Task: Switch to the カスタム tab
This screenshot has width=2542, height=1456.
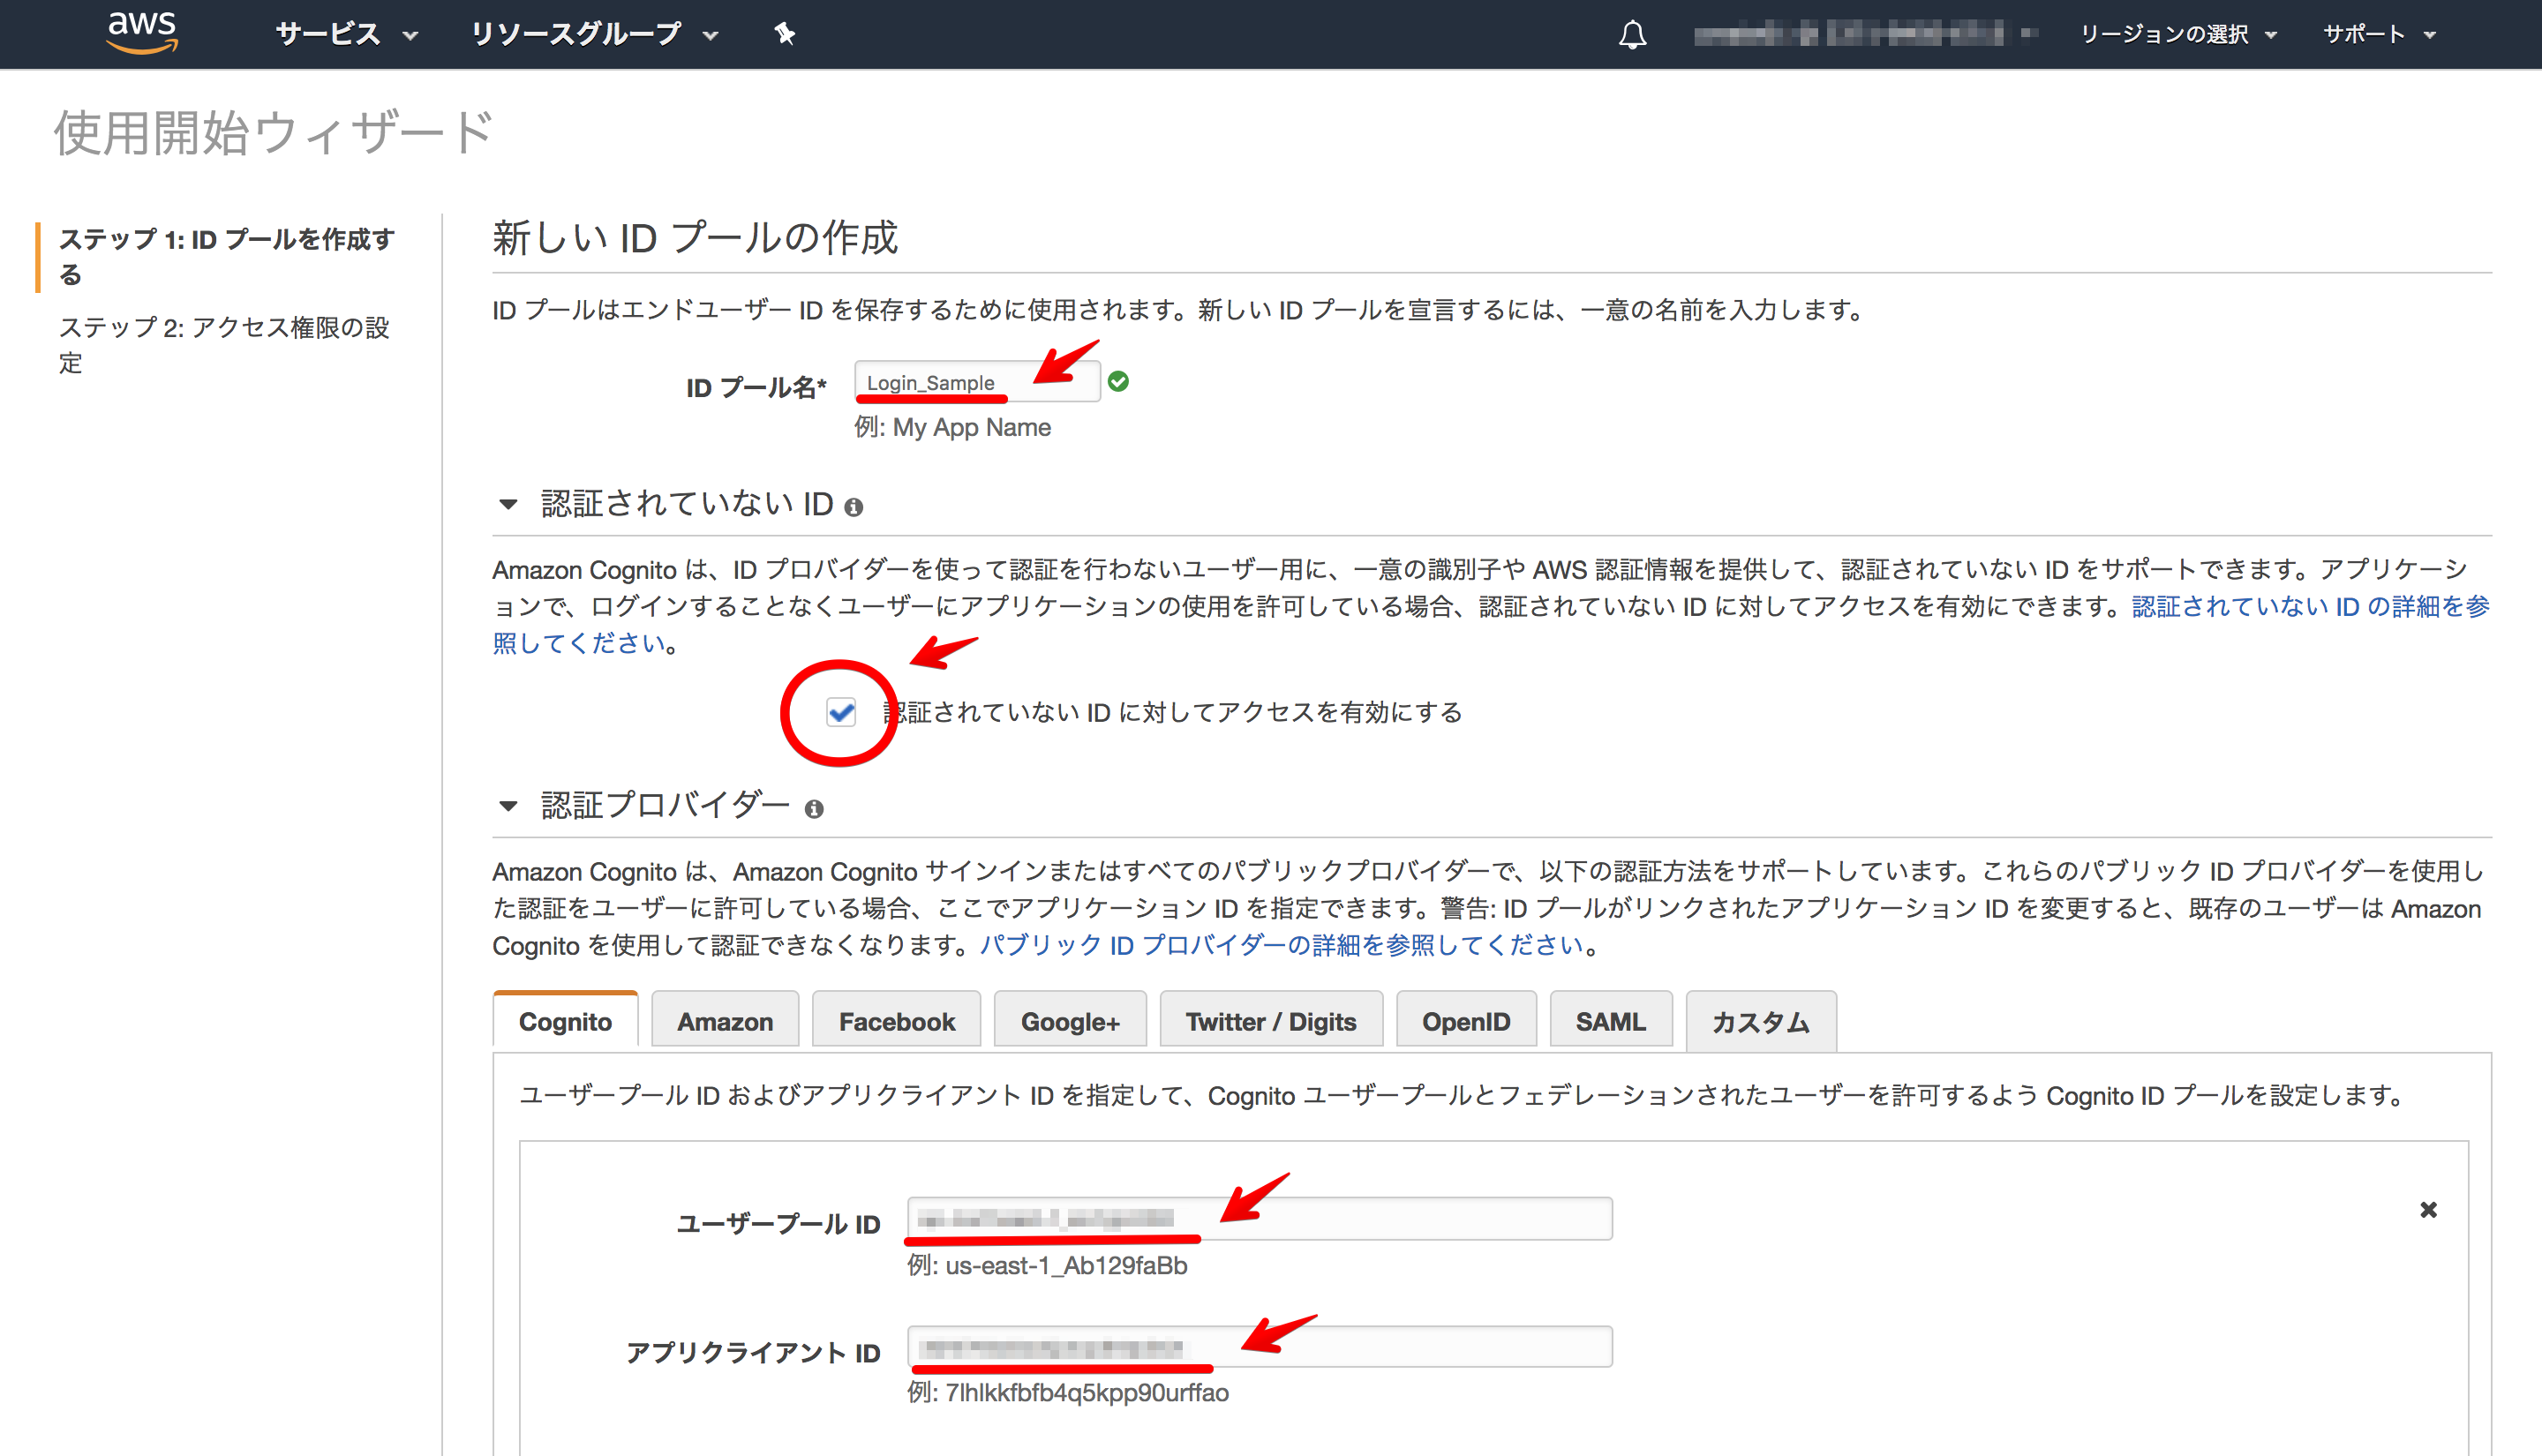Action: (x=1761, y=1021)
